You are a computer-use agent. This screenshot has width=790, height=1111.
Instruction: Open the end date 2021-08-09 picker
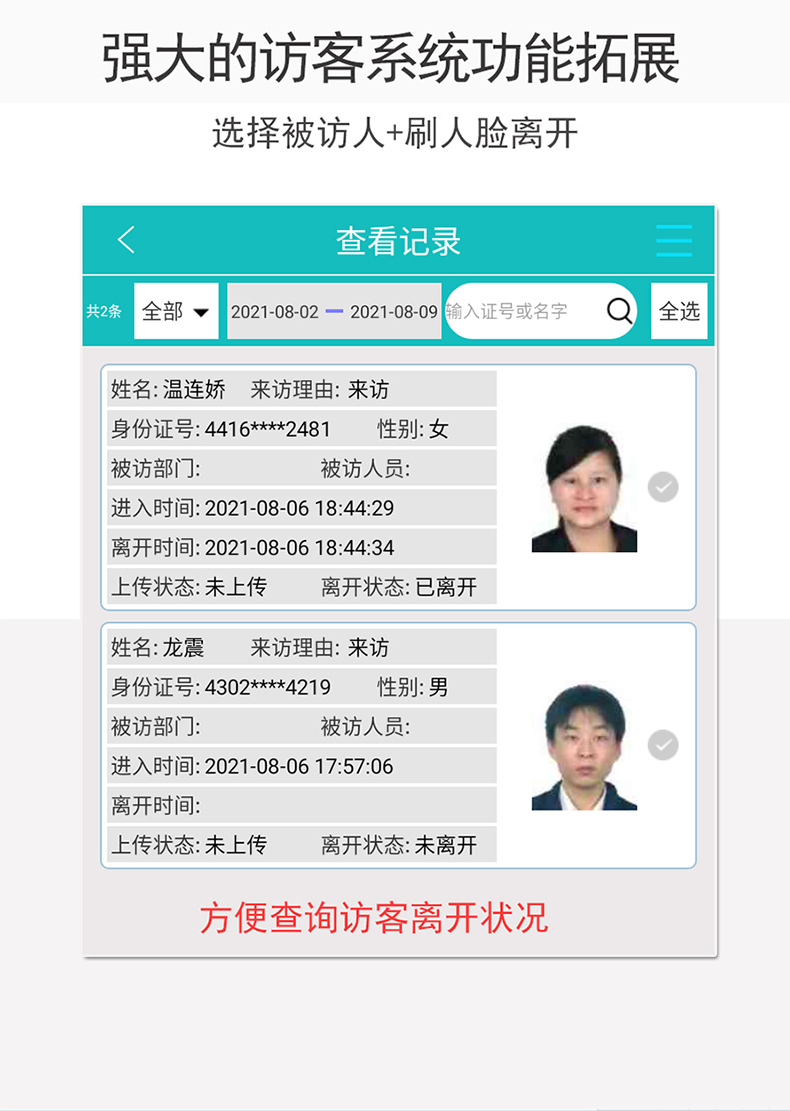393,312
